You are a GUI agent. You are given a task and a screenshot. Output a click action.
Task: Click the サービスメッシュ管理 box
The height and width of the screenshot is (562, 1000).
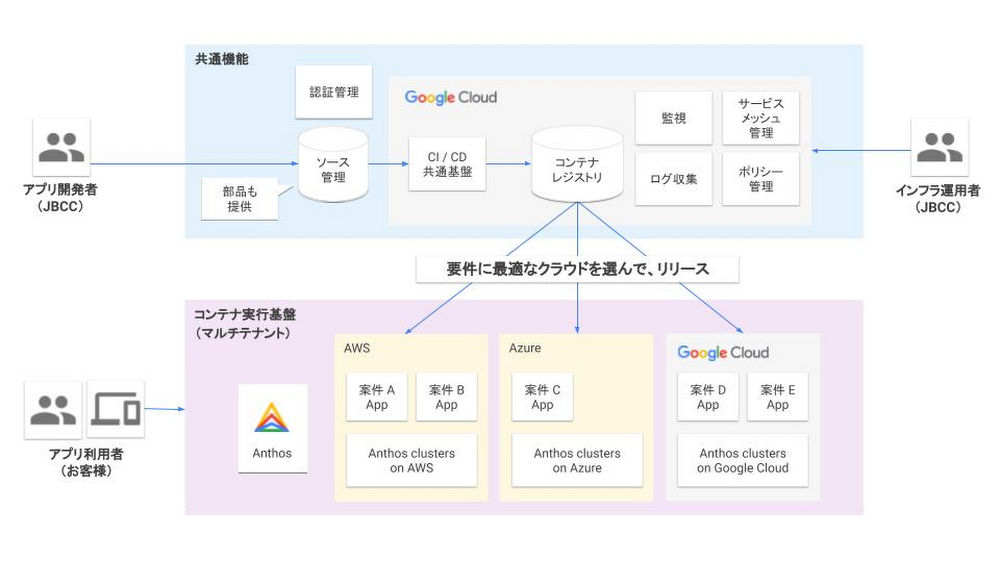pyautogui.click(x=760, y=118)
